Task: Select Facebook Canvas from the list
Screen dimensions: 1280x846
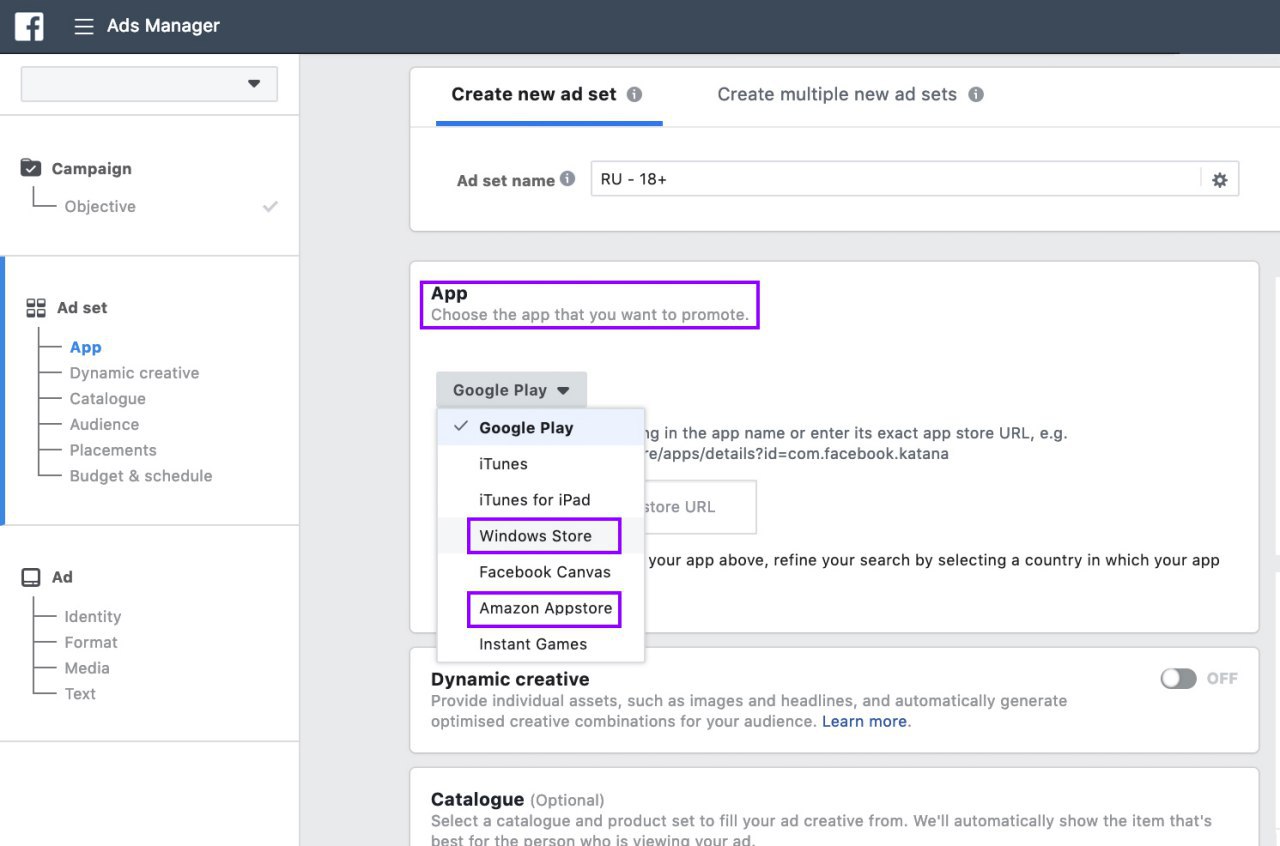Action: (x=541, y=571)
